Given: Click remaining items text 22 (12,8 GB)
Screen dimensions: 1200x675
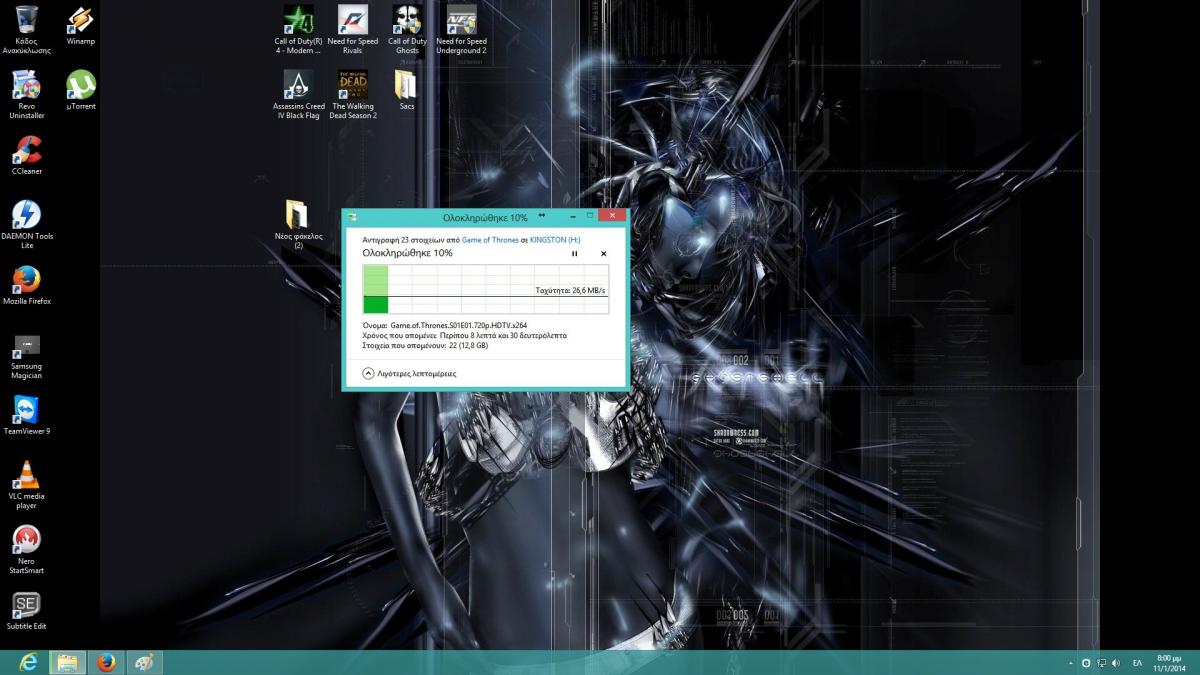Looking at the screenshot, I should tap(468, 345).
